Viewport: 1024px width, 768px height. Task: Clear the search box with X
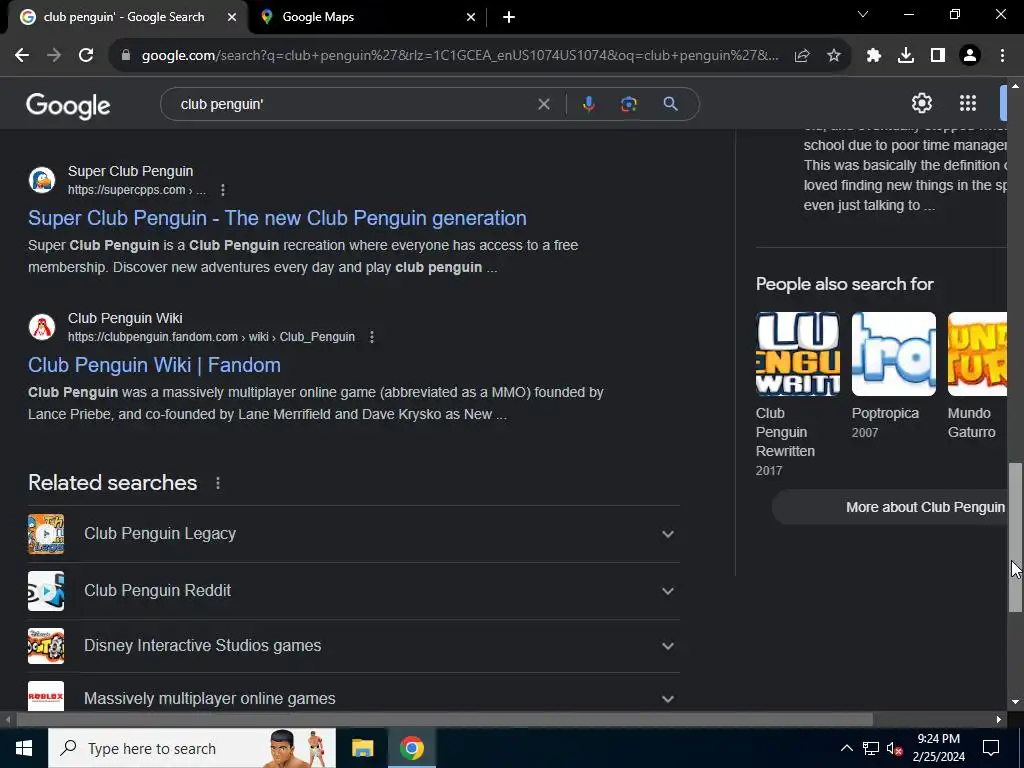tap(543, 104)
